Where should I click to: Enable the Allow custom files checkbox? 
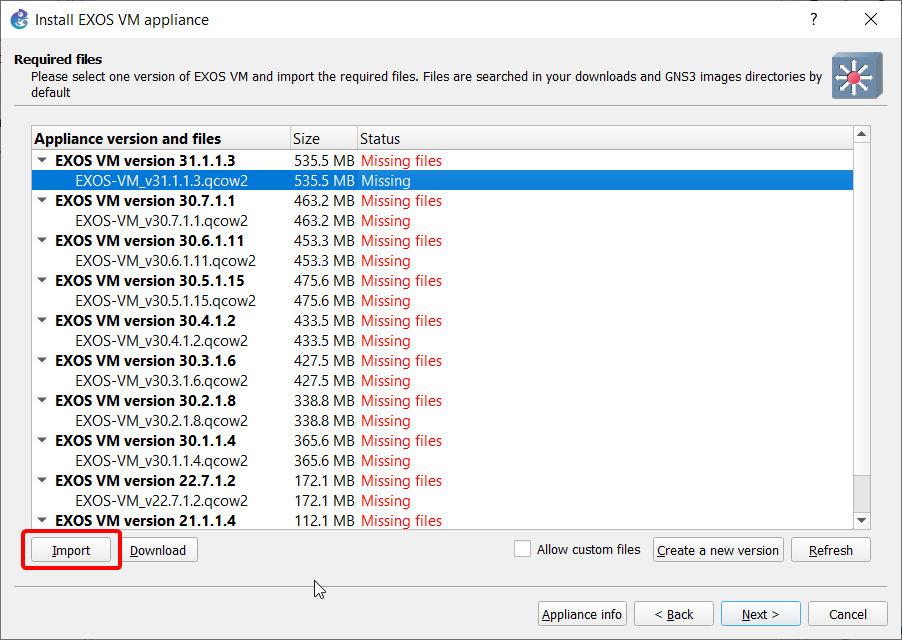(522, 549)
